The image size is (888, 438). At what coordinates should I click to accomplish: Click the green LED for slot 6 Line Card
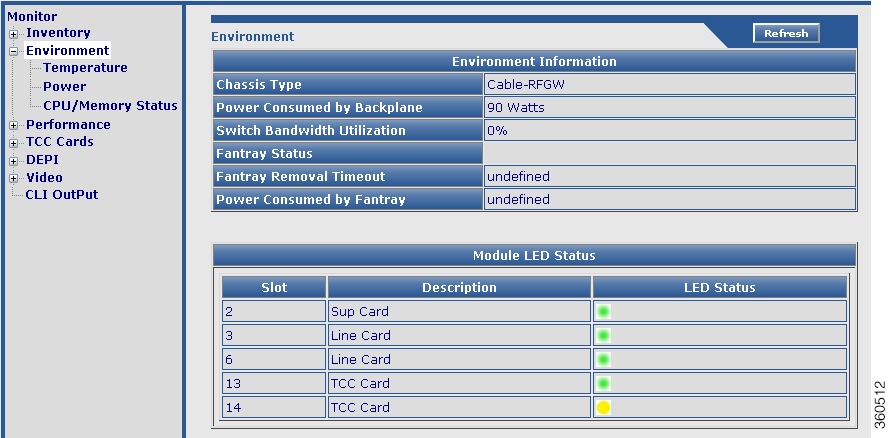click(604, 359)
